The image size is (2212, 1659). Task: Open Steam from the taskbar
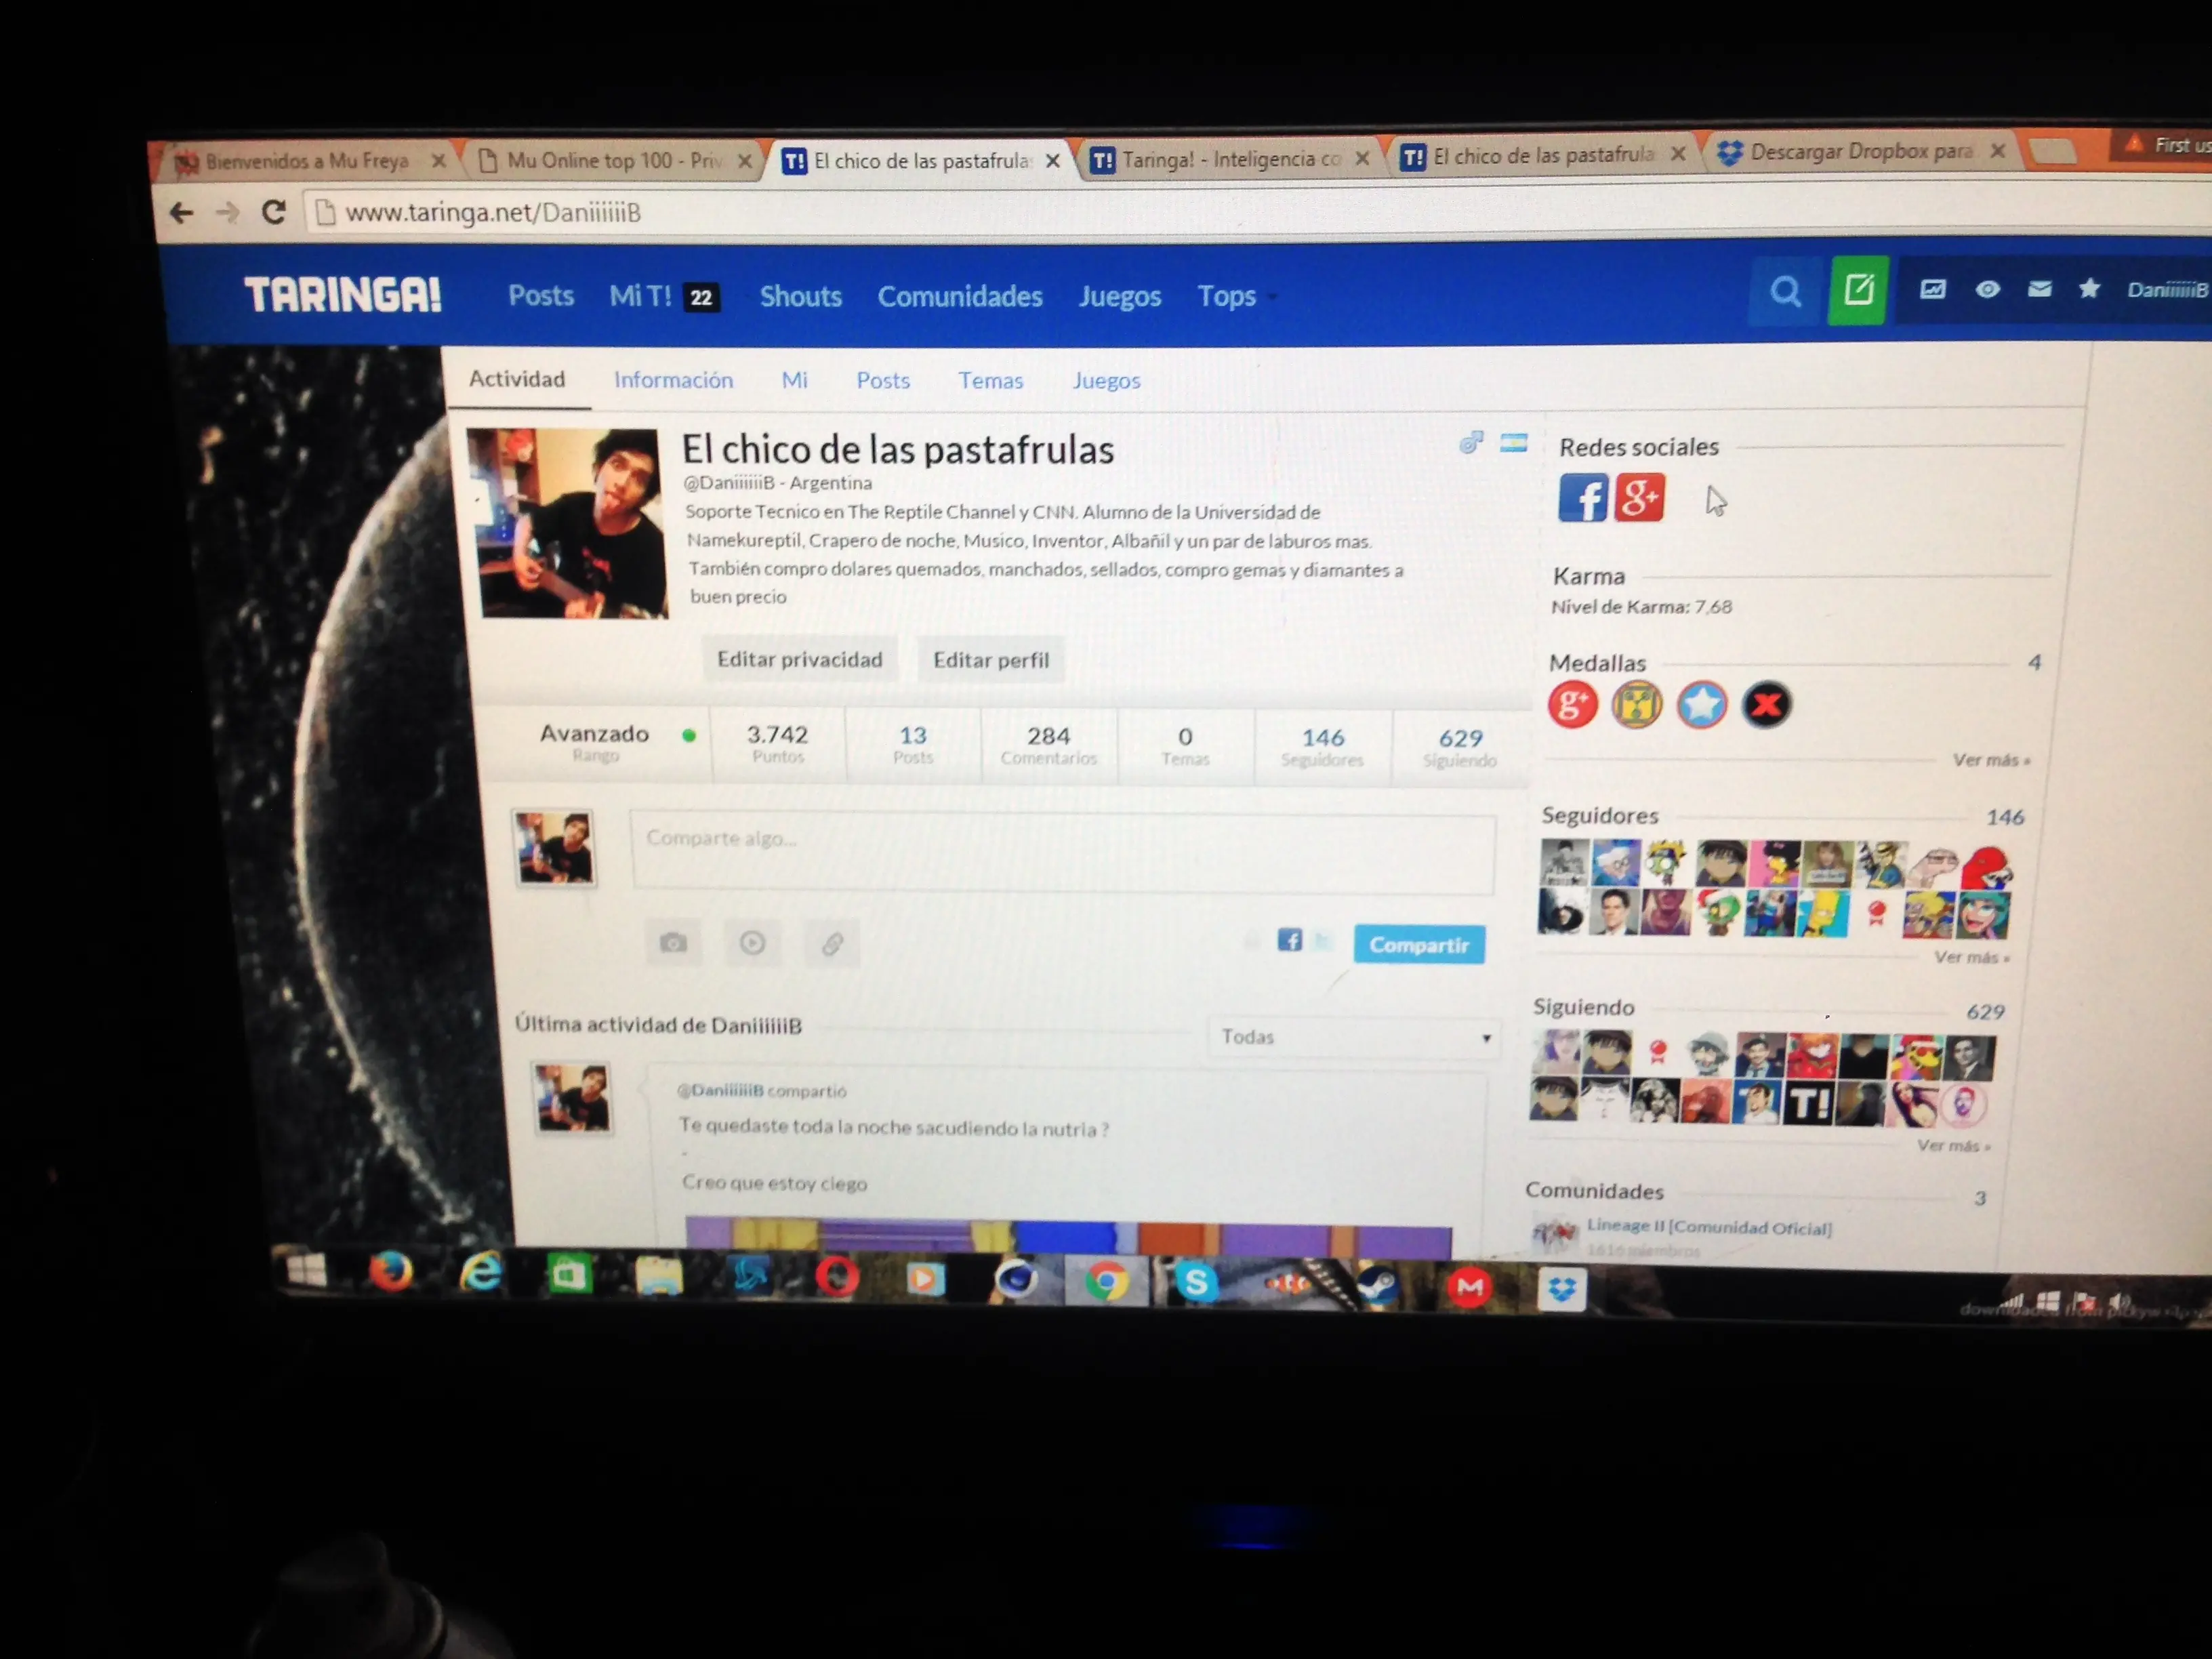click(1377, 1284)
